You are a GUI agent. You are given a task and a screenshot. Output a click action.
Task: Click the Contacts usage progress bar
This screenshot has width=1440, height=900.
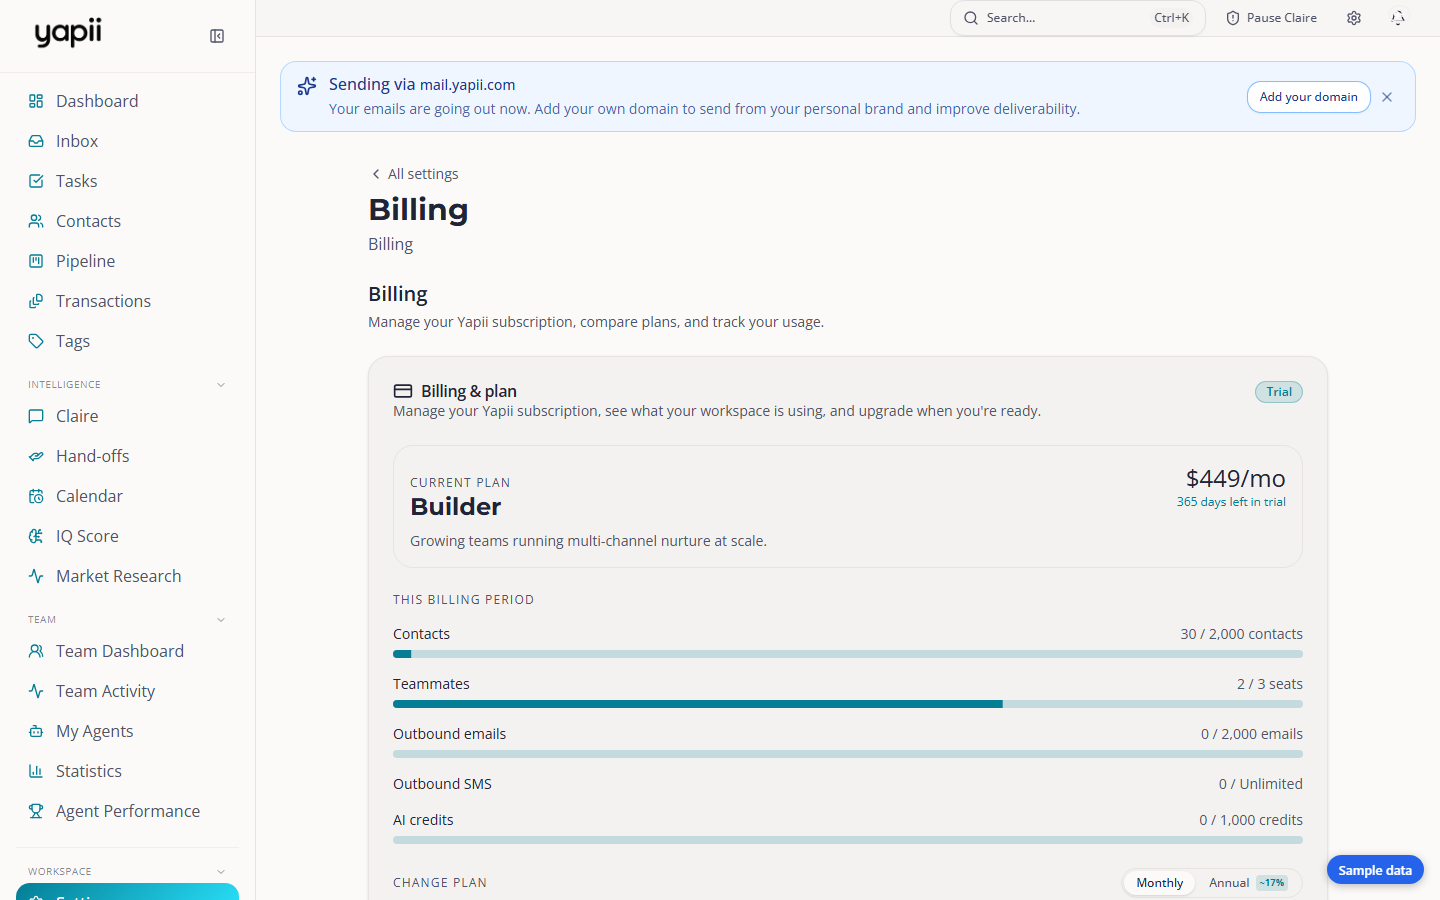click(x=848, y=654)
